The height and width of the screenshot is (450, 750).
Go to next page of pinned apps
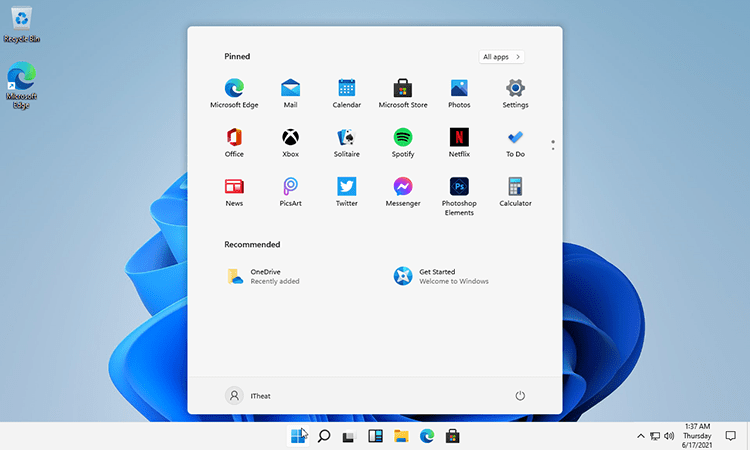point(553,149)
